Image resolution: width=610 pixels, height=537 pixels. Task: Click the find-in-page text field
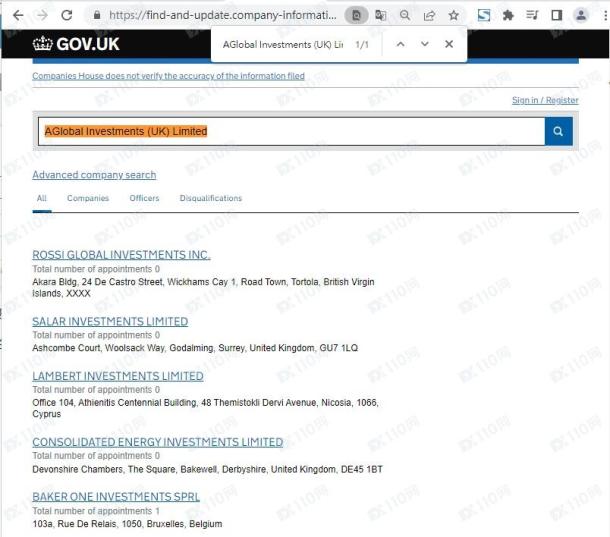pyautogui.click(x=283, y=45)
